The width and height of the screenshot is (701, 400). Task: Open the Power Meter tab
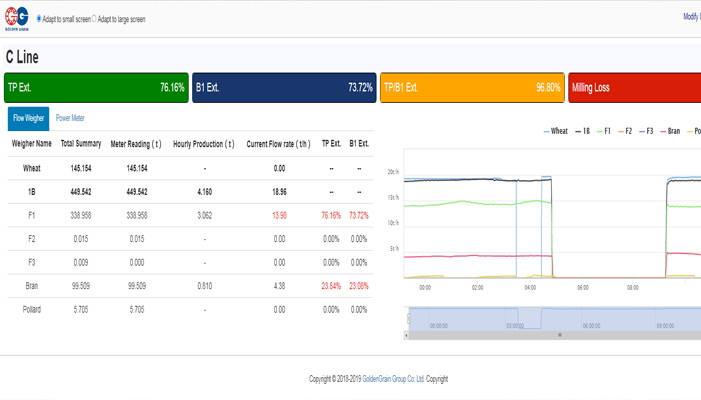coord(70,118)
